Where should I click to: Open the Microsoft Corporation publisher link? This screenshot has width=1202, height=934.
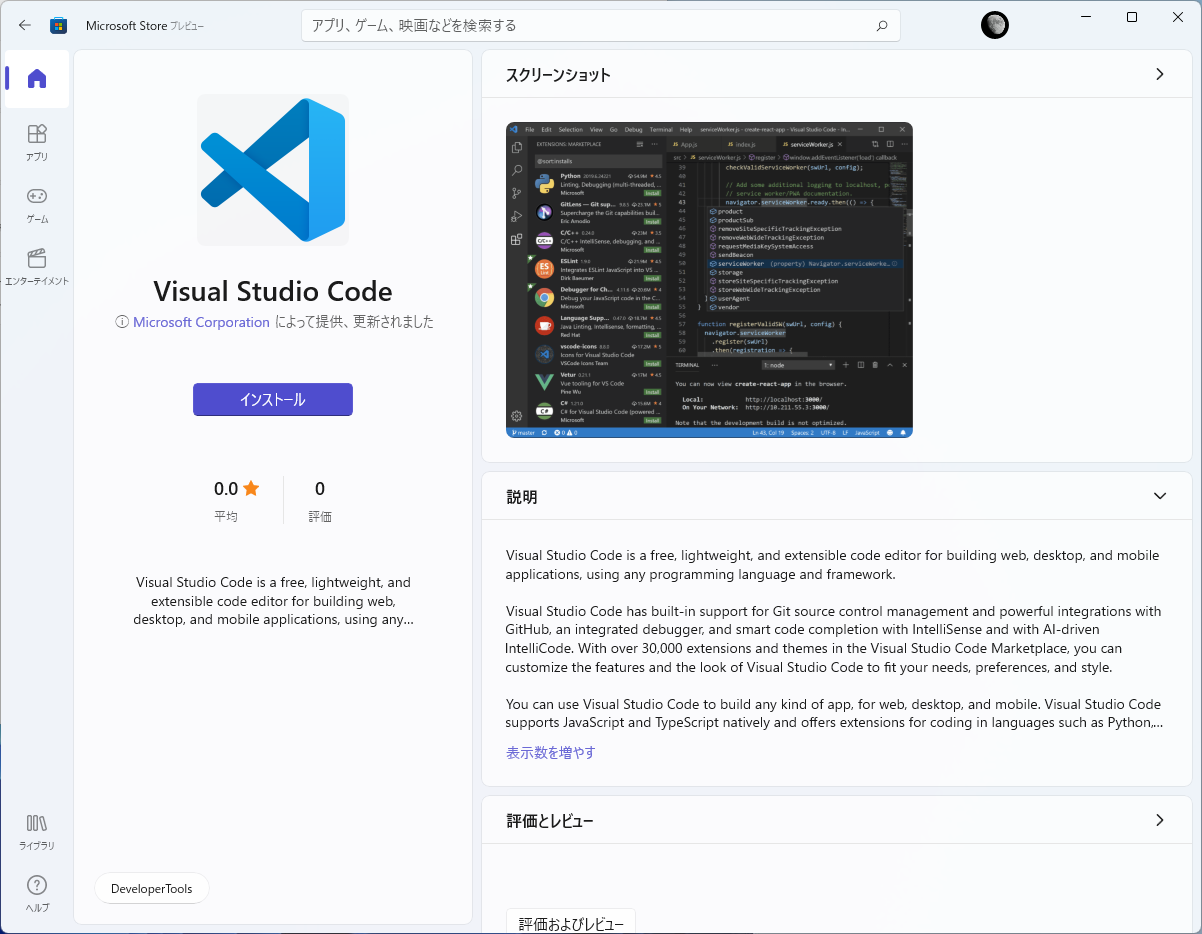point(201,322)
